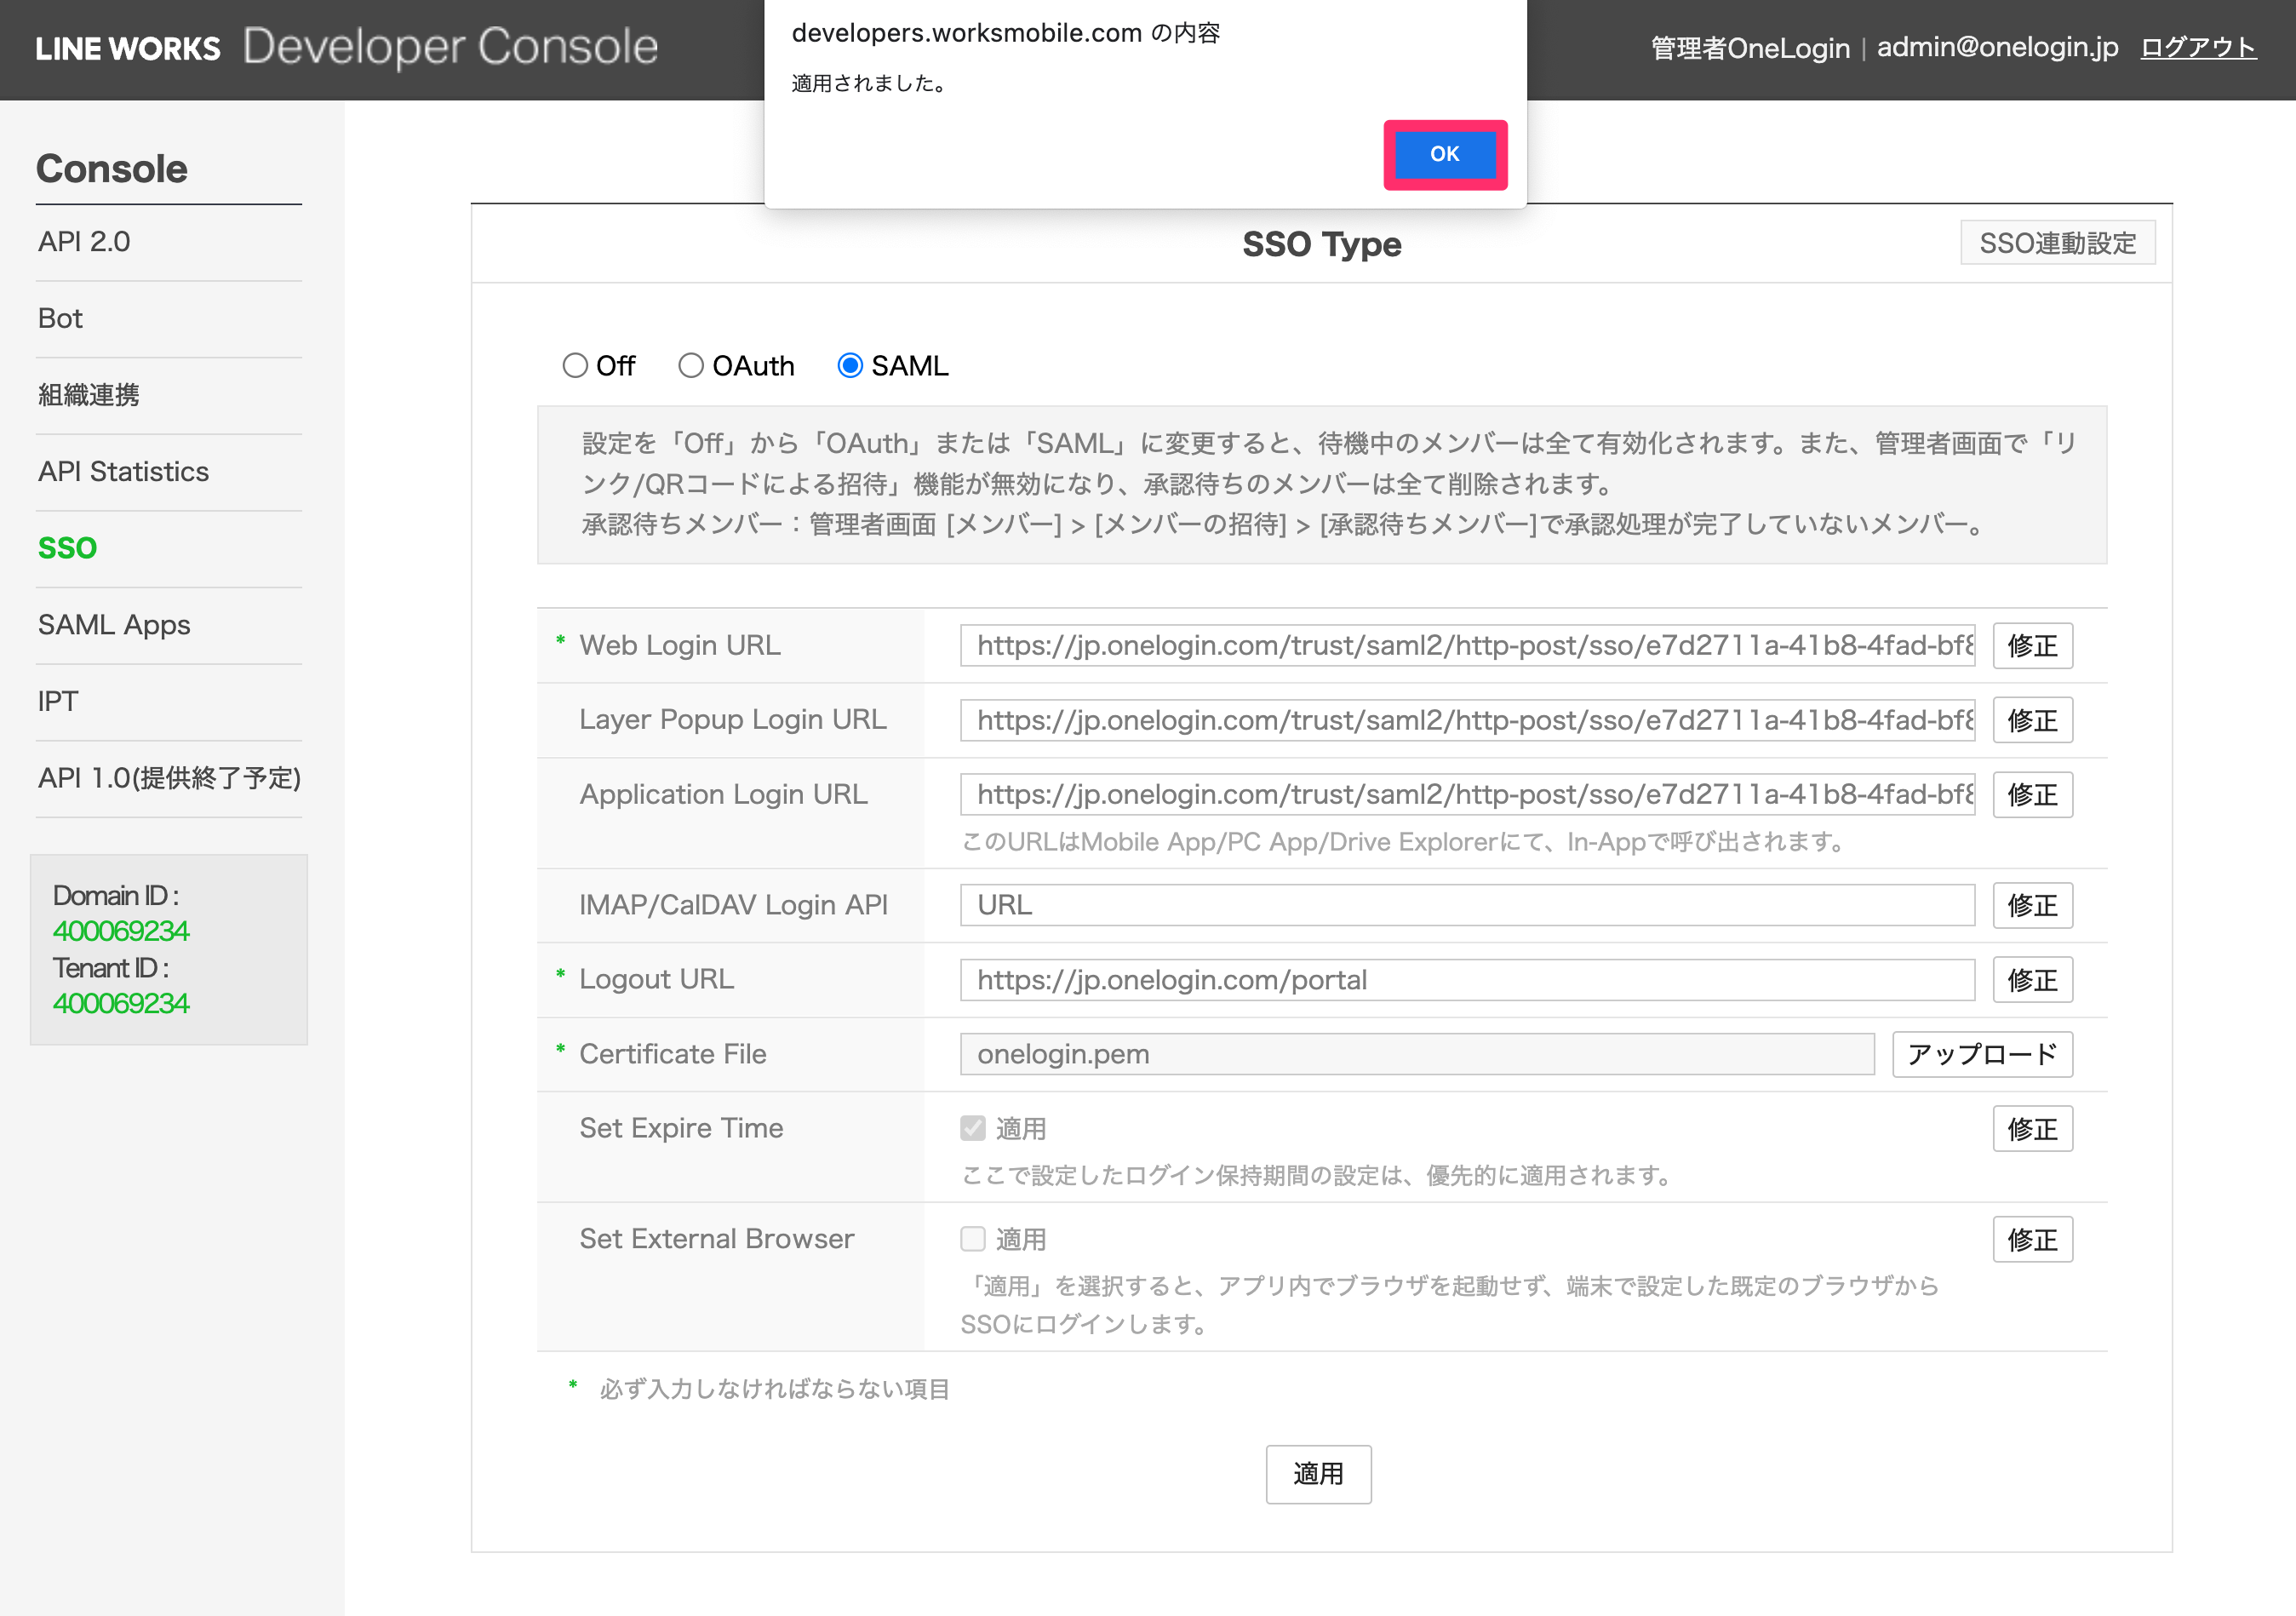Viewport: 2296px width, 1616px height.
Task: Click the SSO連動設定 button
Action: pos(2057,243)
